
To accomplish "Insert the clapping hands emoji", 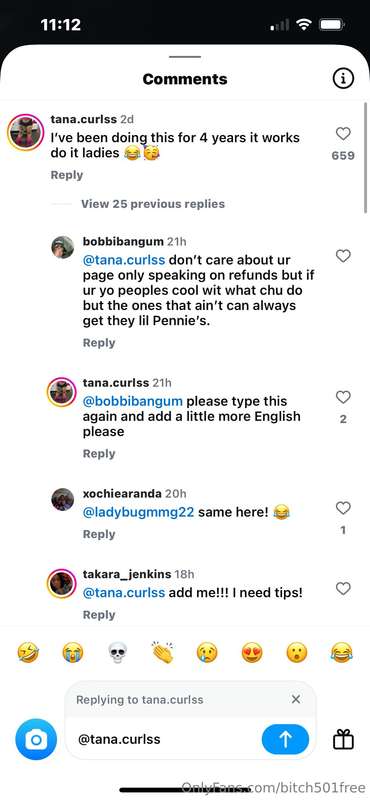I will (163, 653).
